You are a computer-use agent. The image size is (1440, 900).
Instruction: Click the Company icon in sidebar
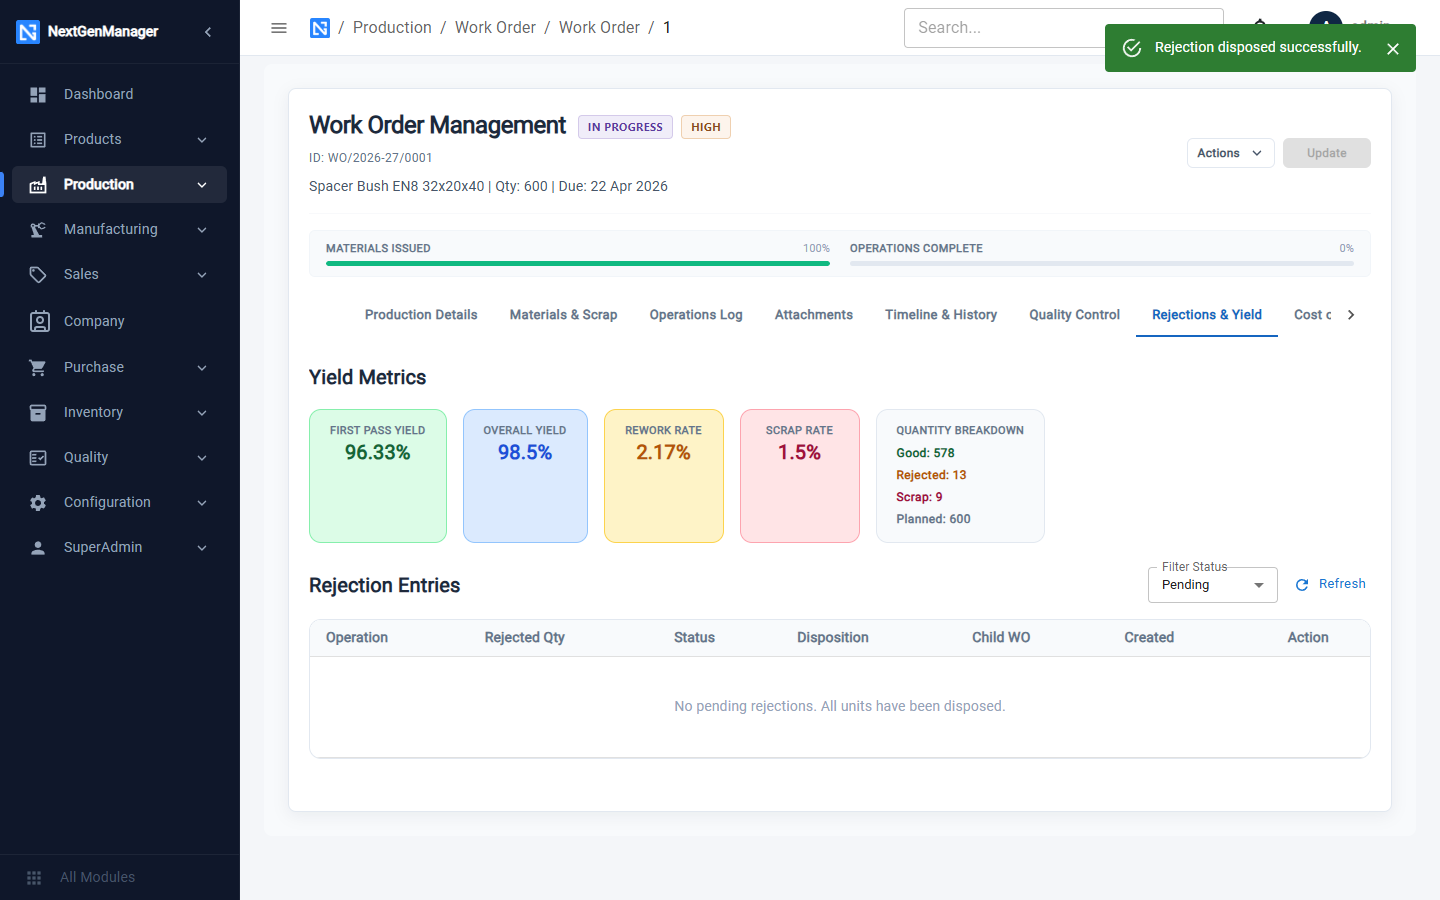point(39,321)
